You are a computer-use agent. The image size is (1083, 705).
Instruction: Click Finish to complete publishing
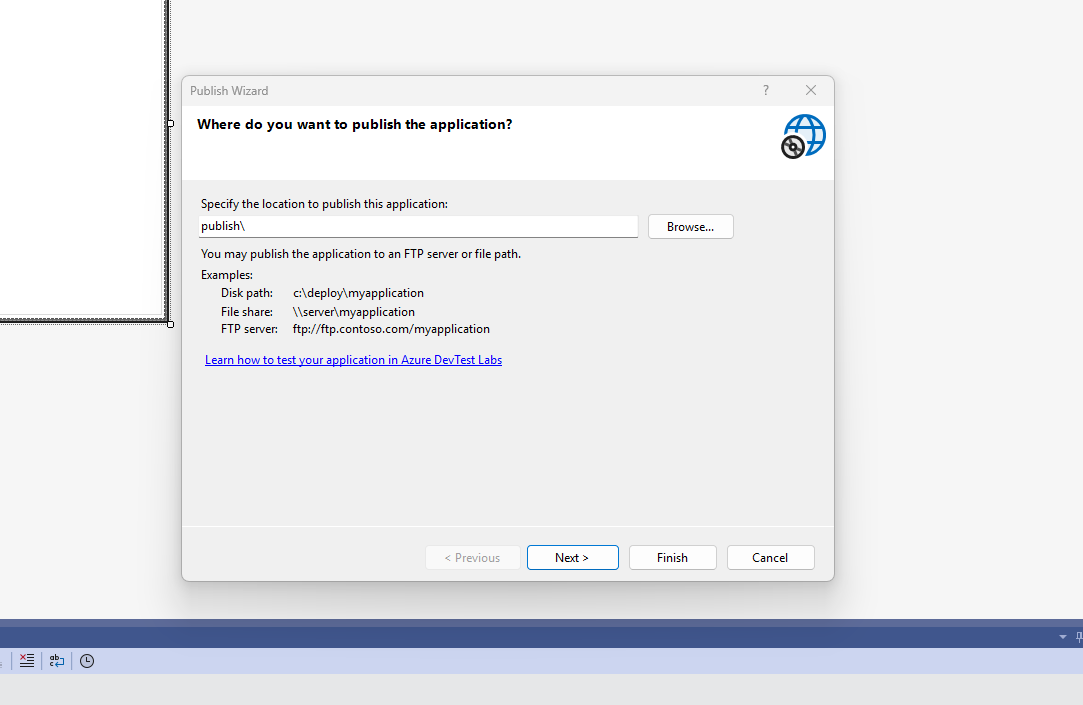[x=672, y=557]
